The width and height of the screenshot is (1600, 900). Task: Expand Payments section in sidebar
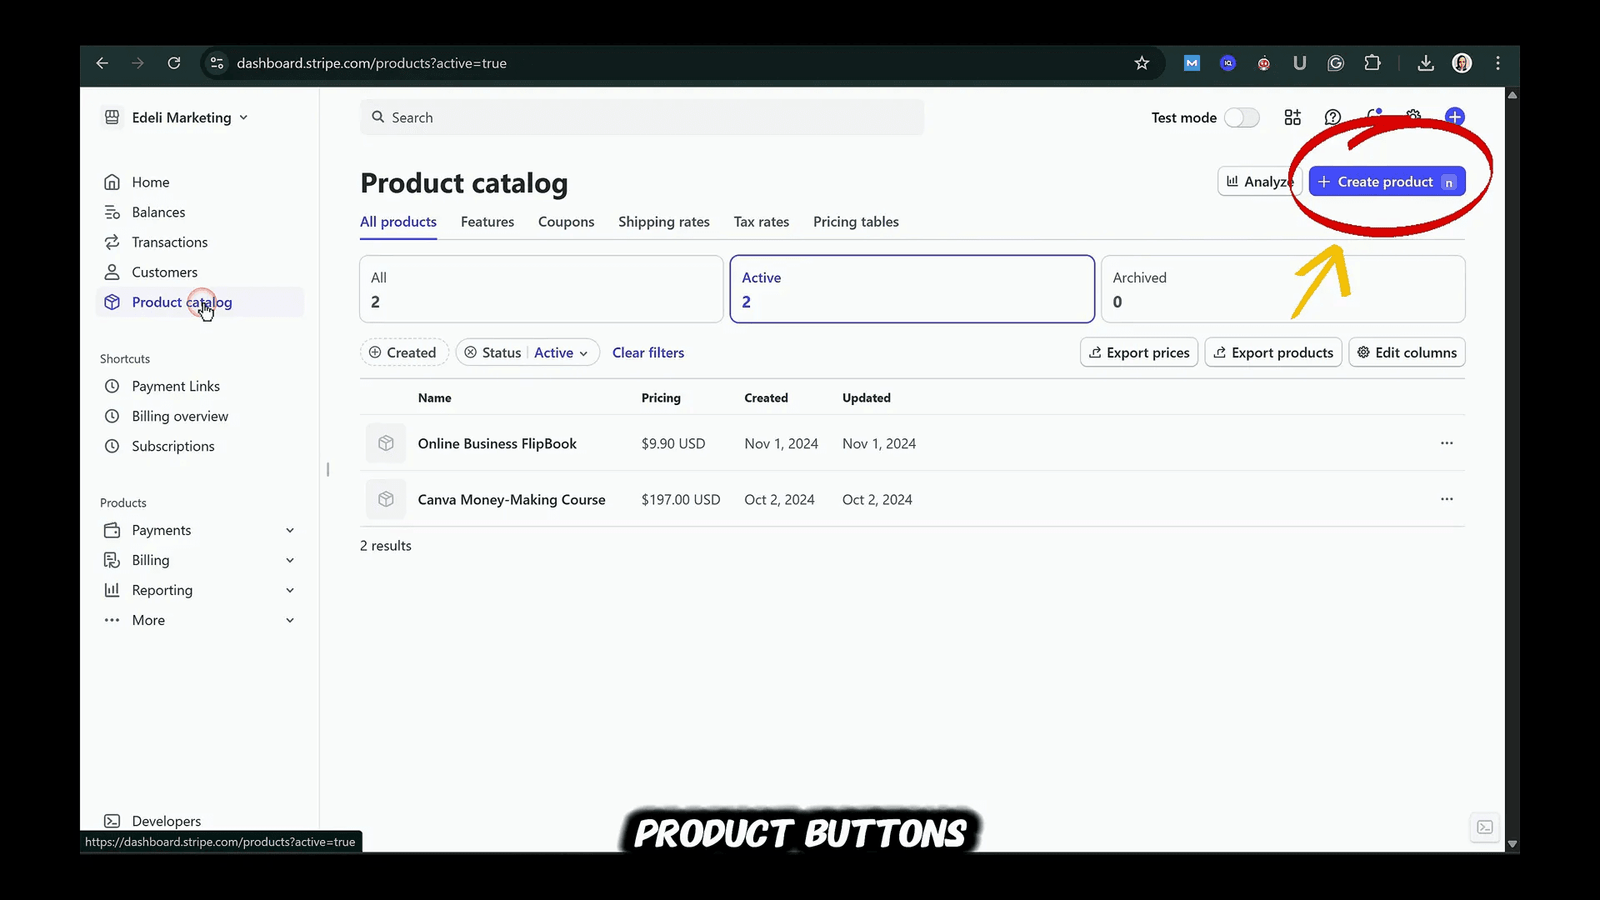[x=200, y=530]
